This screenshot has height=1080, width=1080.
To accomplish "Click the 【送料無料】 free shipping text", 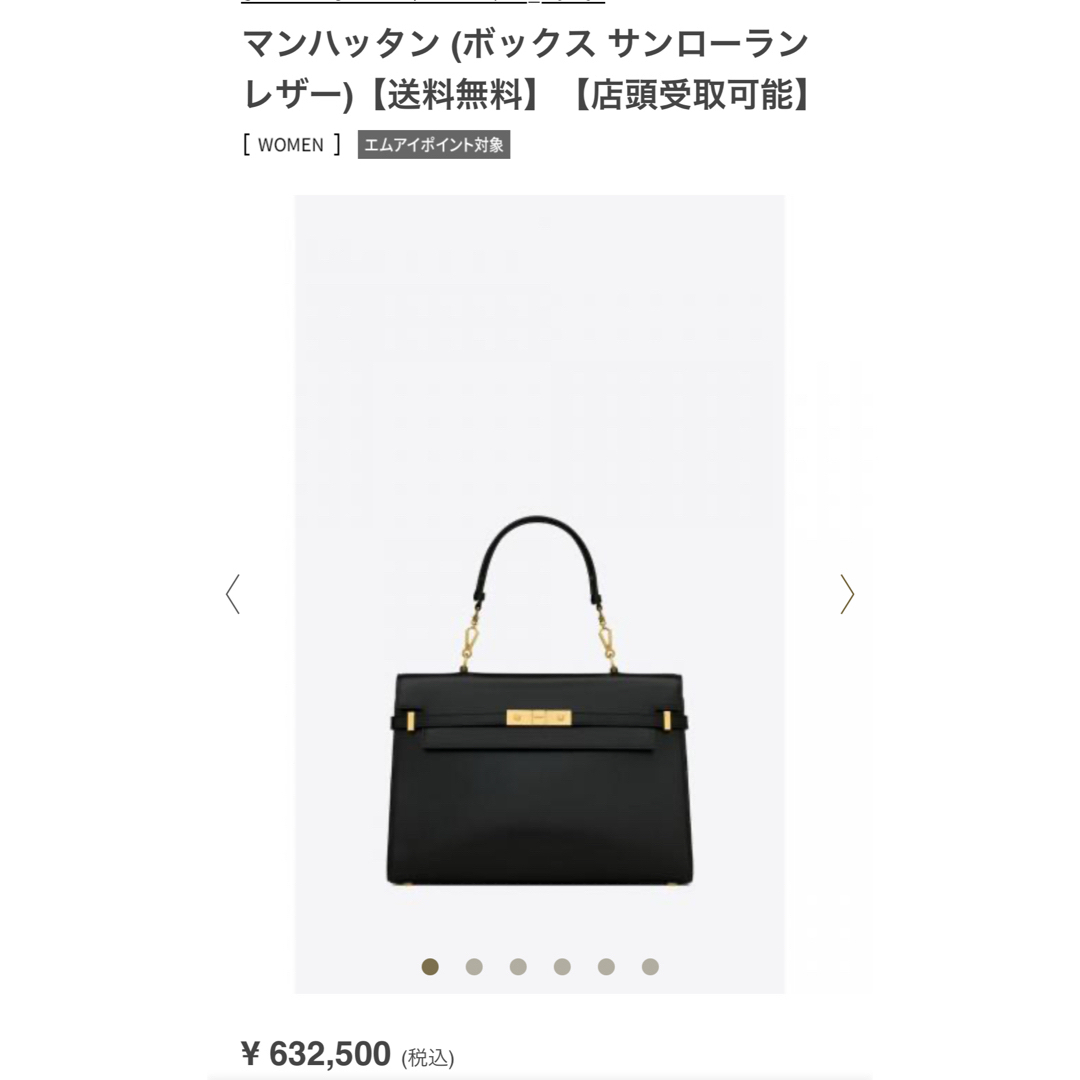I will pyautogui.click(x=456, y=94).
